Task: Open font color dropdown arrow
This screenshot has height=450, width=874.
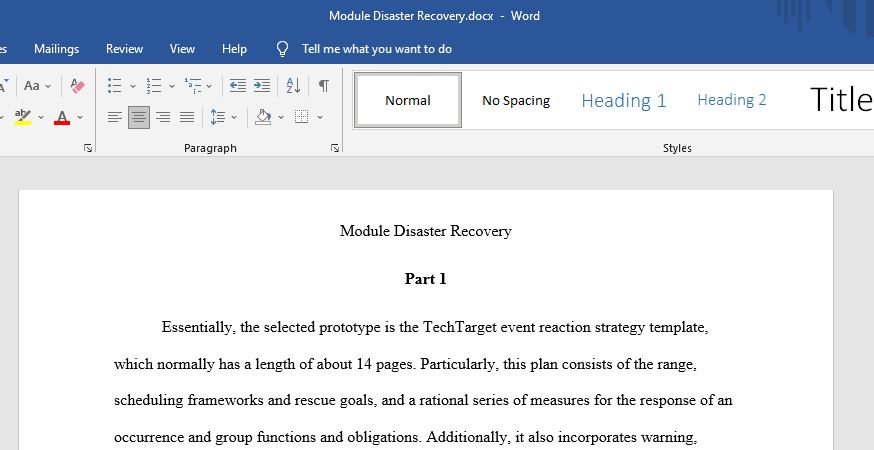Action: pos(80,117)
